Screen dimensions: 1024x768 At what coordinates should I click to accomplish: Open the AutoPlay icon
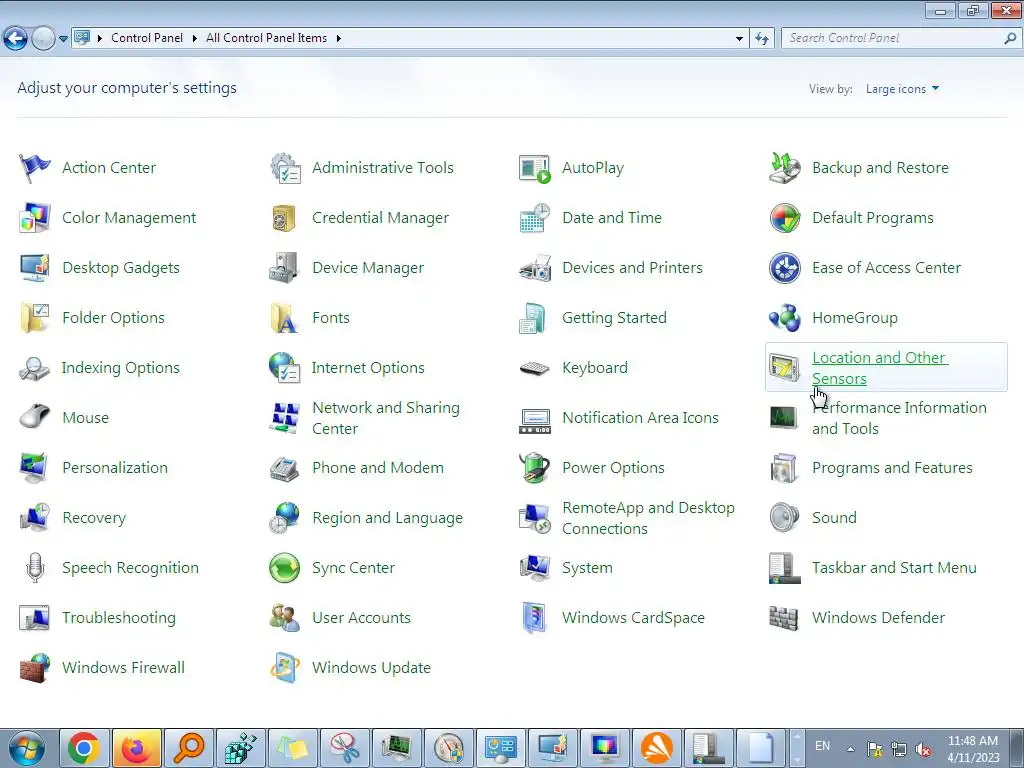[534, 168]
